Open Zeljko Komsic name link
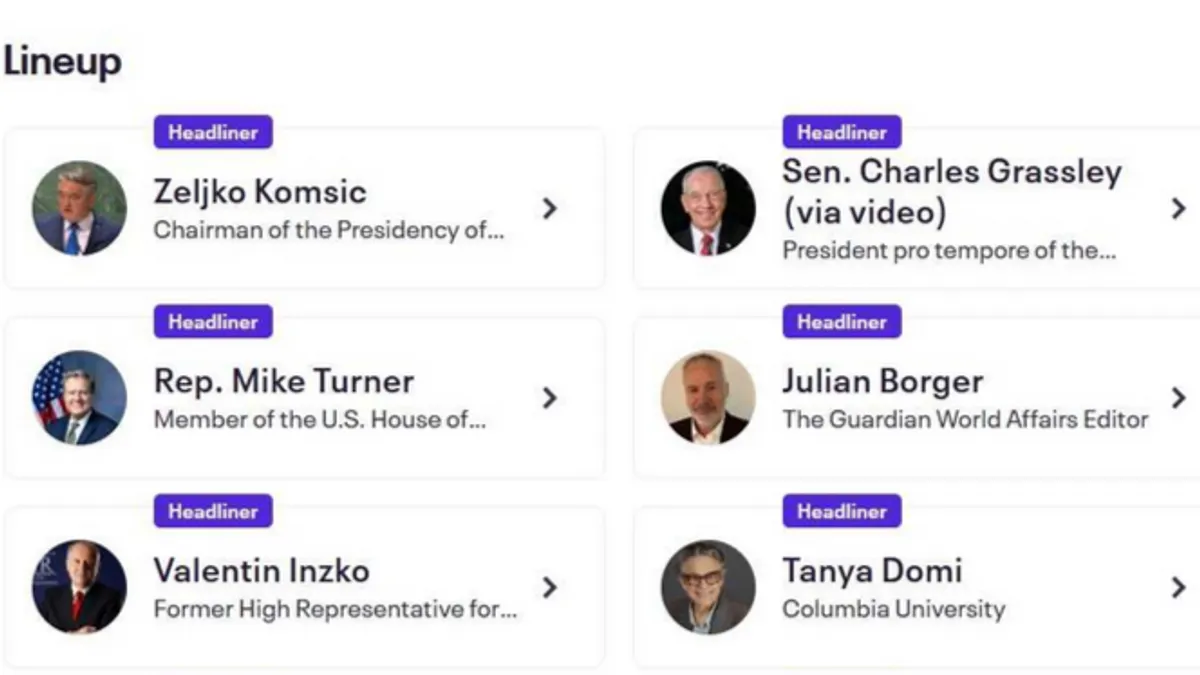This screenshot has height=675, width=1200. click(260, 191)
